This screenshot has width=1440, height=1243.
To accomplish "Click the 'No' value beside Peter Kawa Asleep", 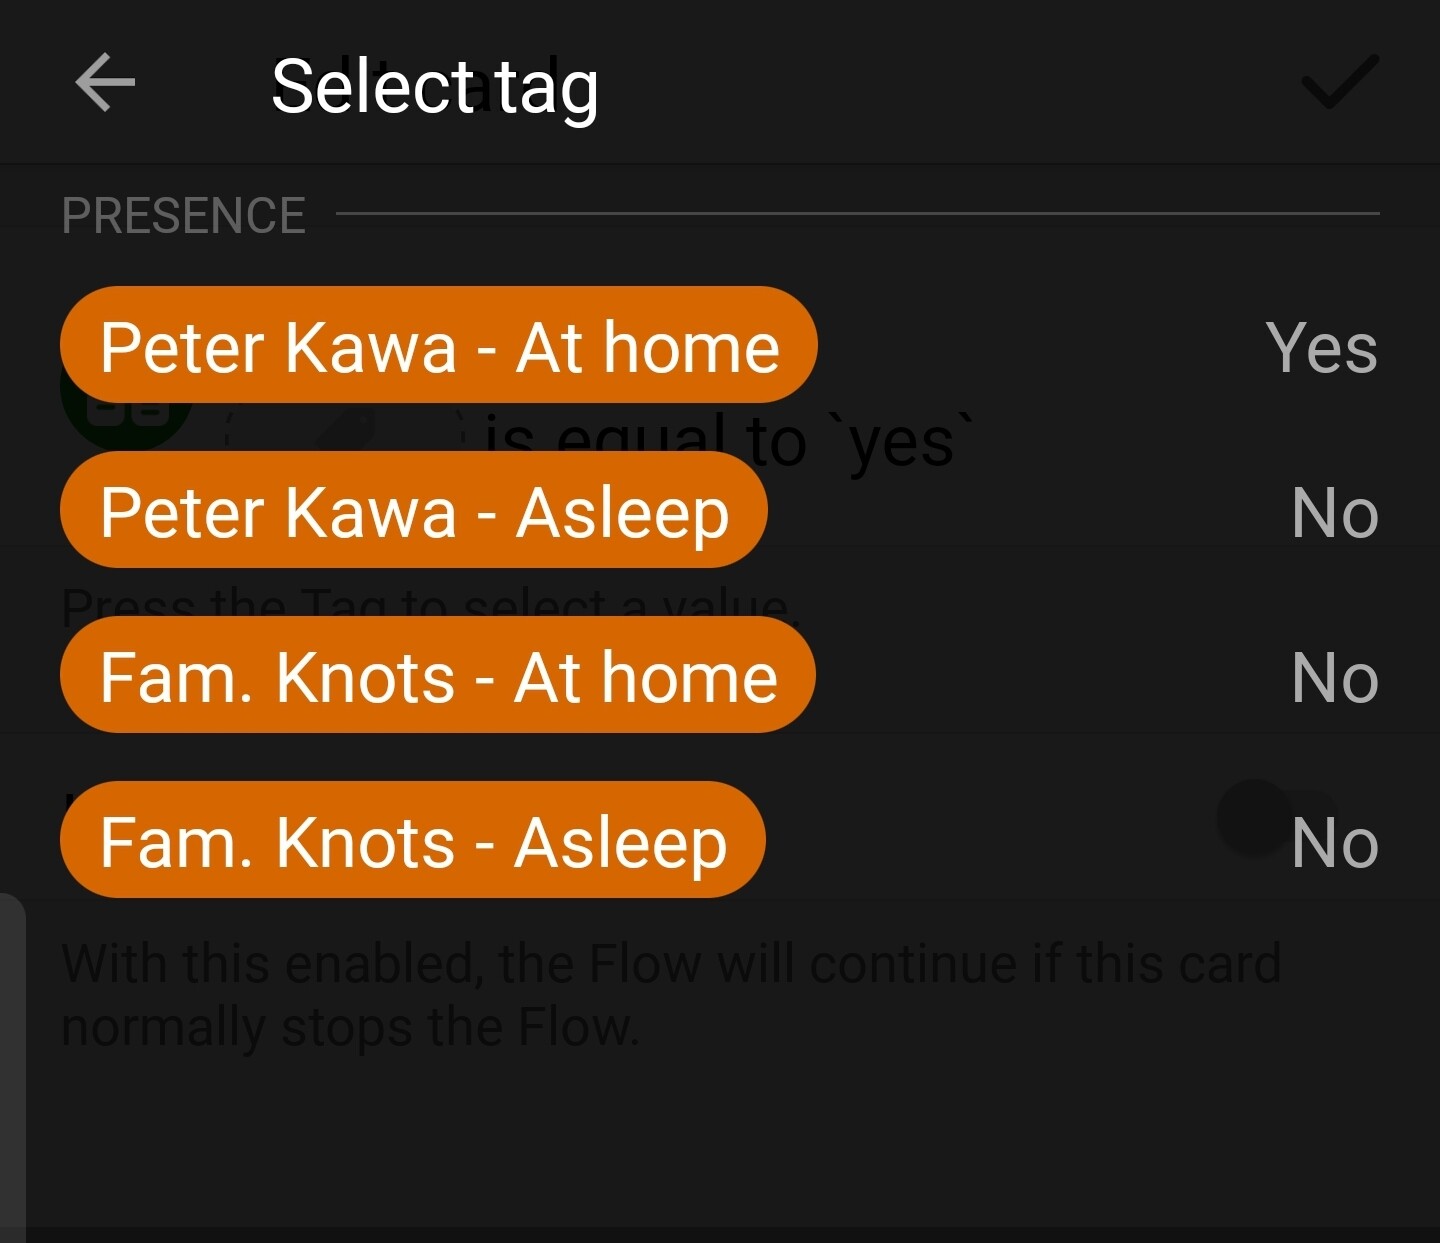I will [x=1334, y=513].
